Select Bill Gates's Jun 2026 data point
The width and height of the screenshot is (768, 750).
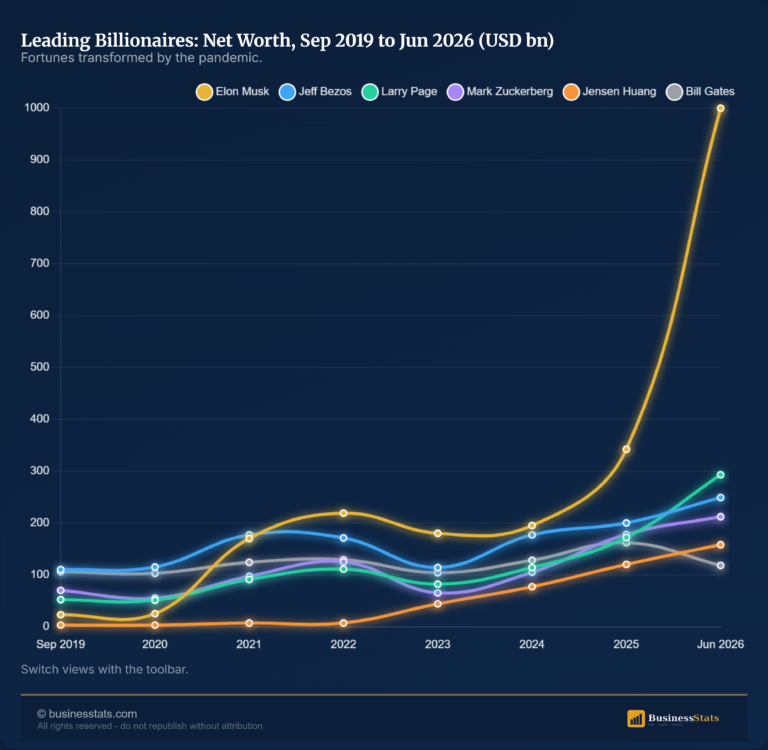coord(720,565)
